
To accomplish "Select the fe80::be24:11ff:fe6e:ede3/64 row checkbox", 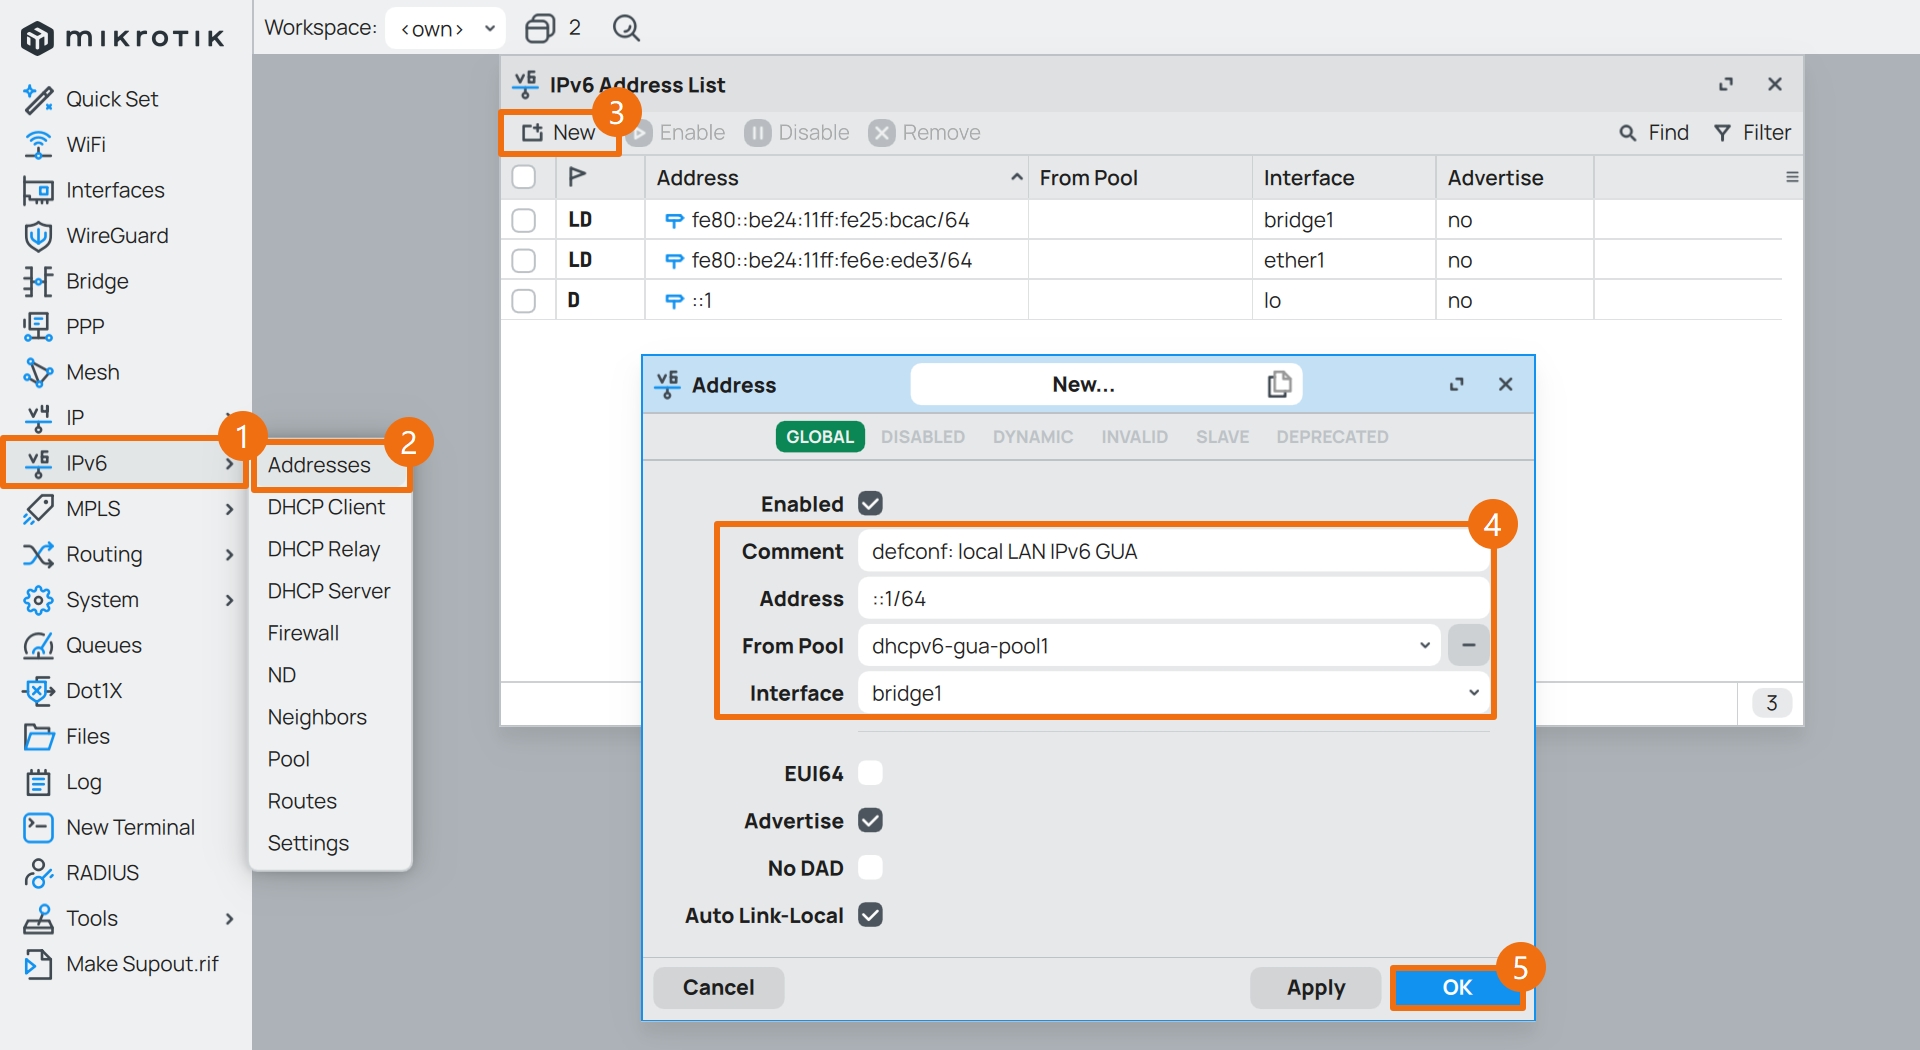I will (x=523, y=260).
